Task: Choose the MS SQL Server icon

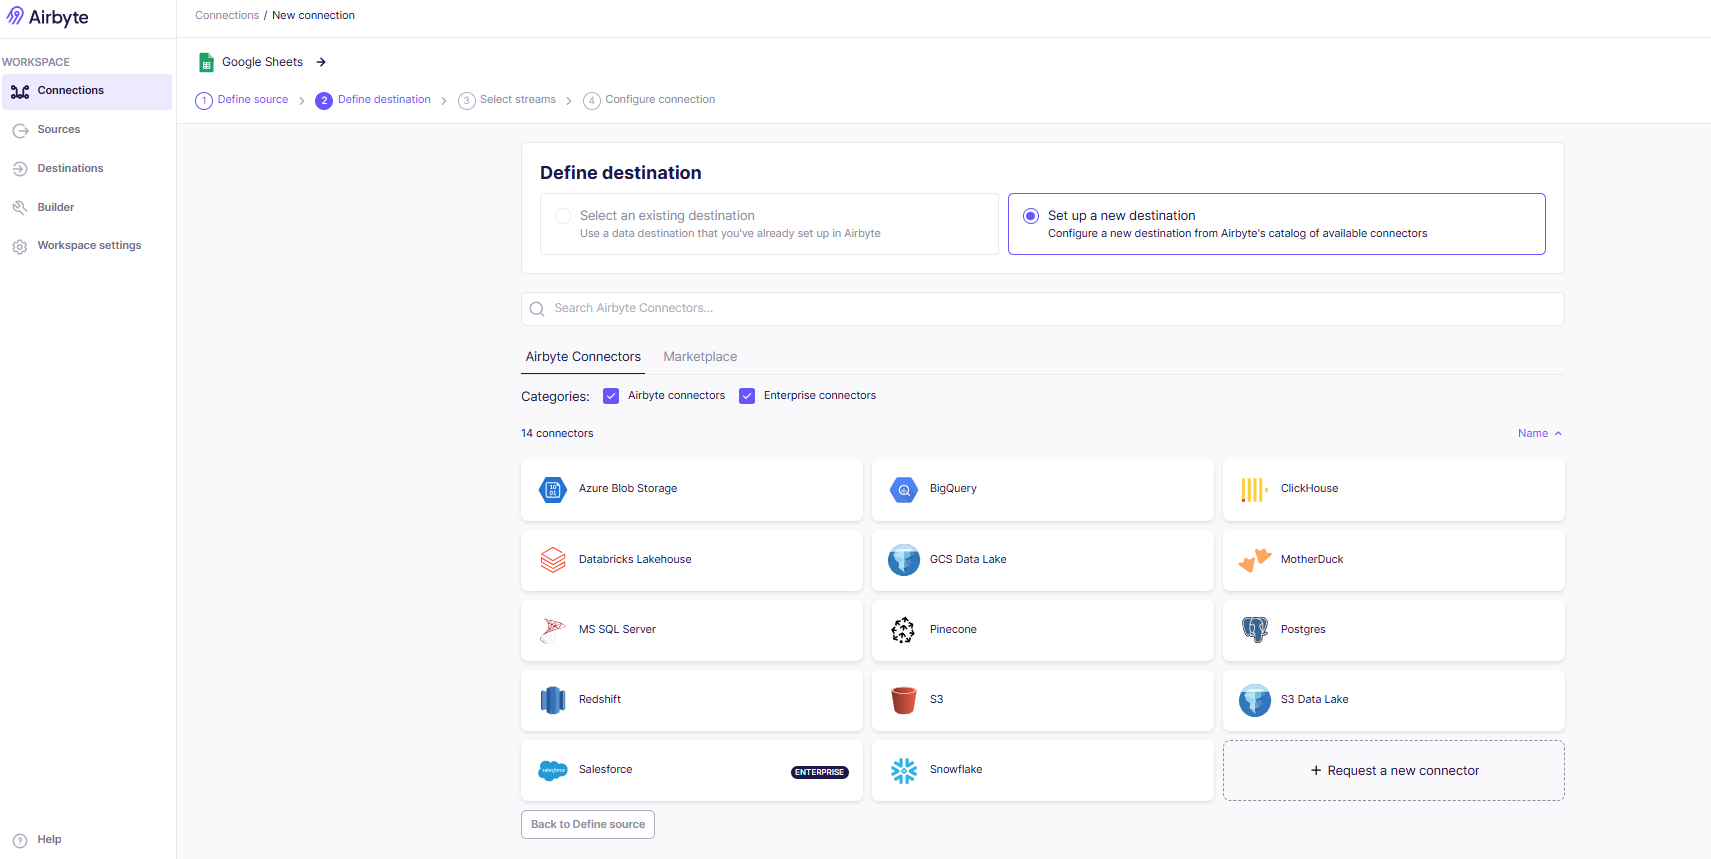Action: [553, 630]
